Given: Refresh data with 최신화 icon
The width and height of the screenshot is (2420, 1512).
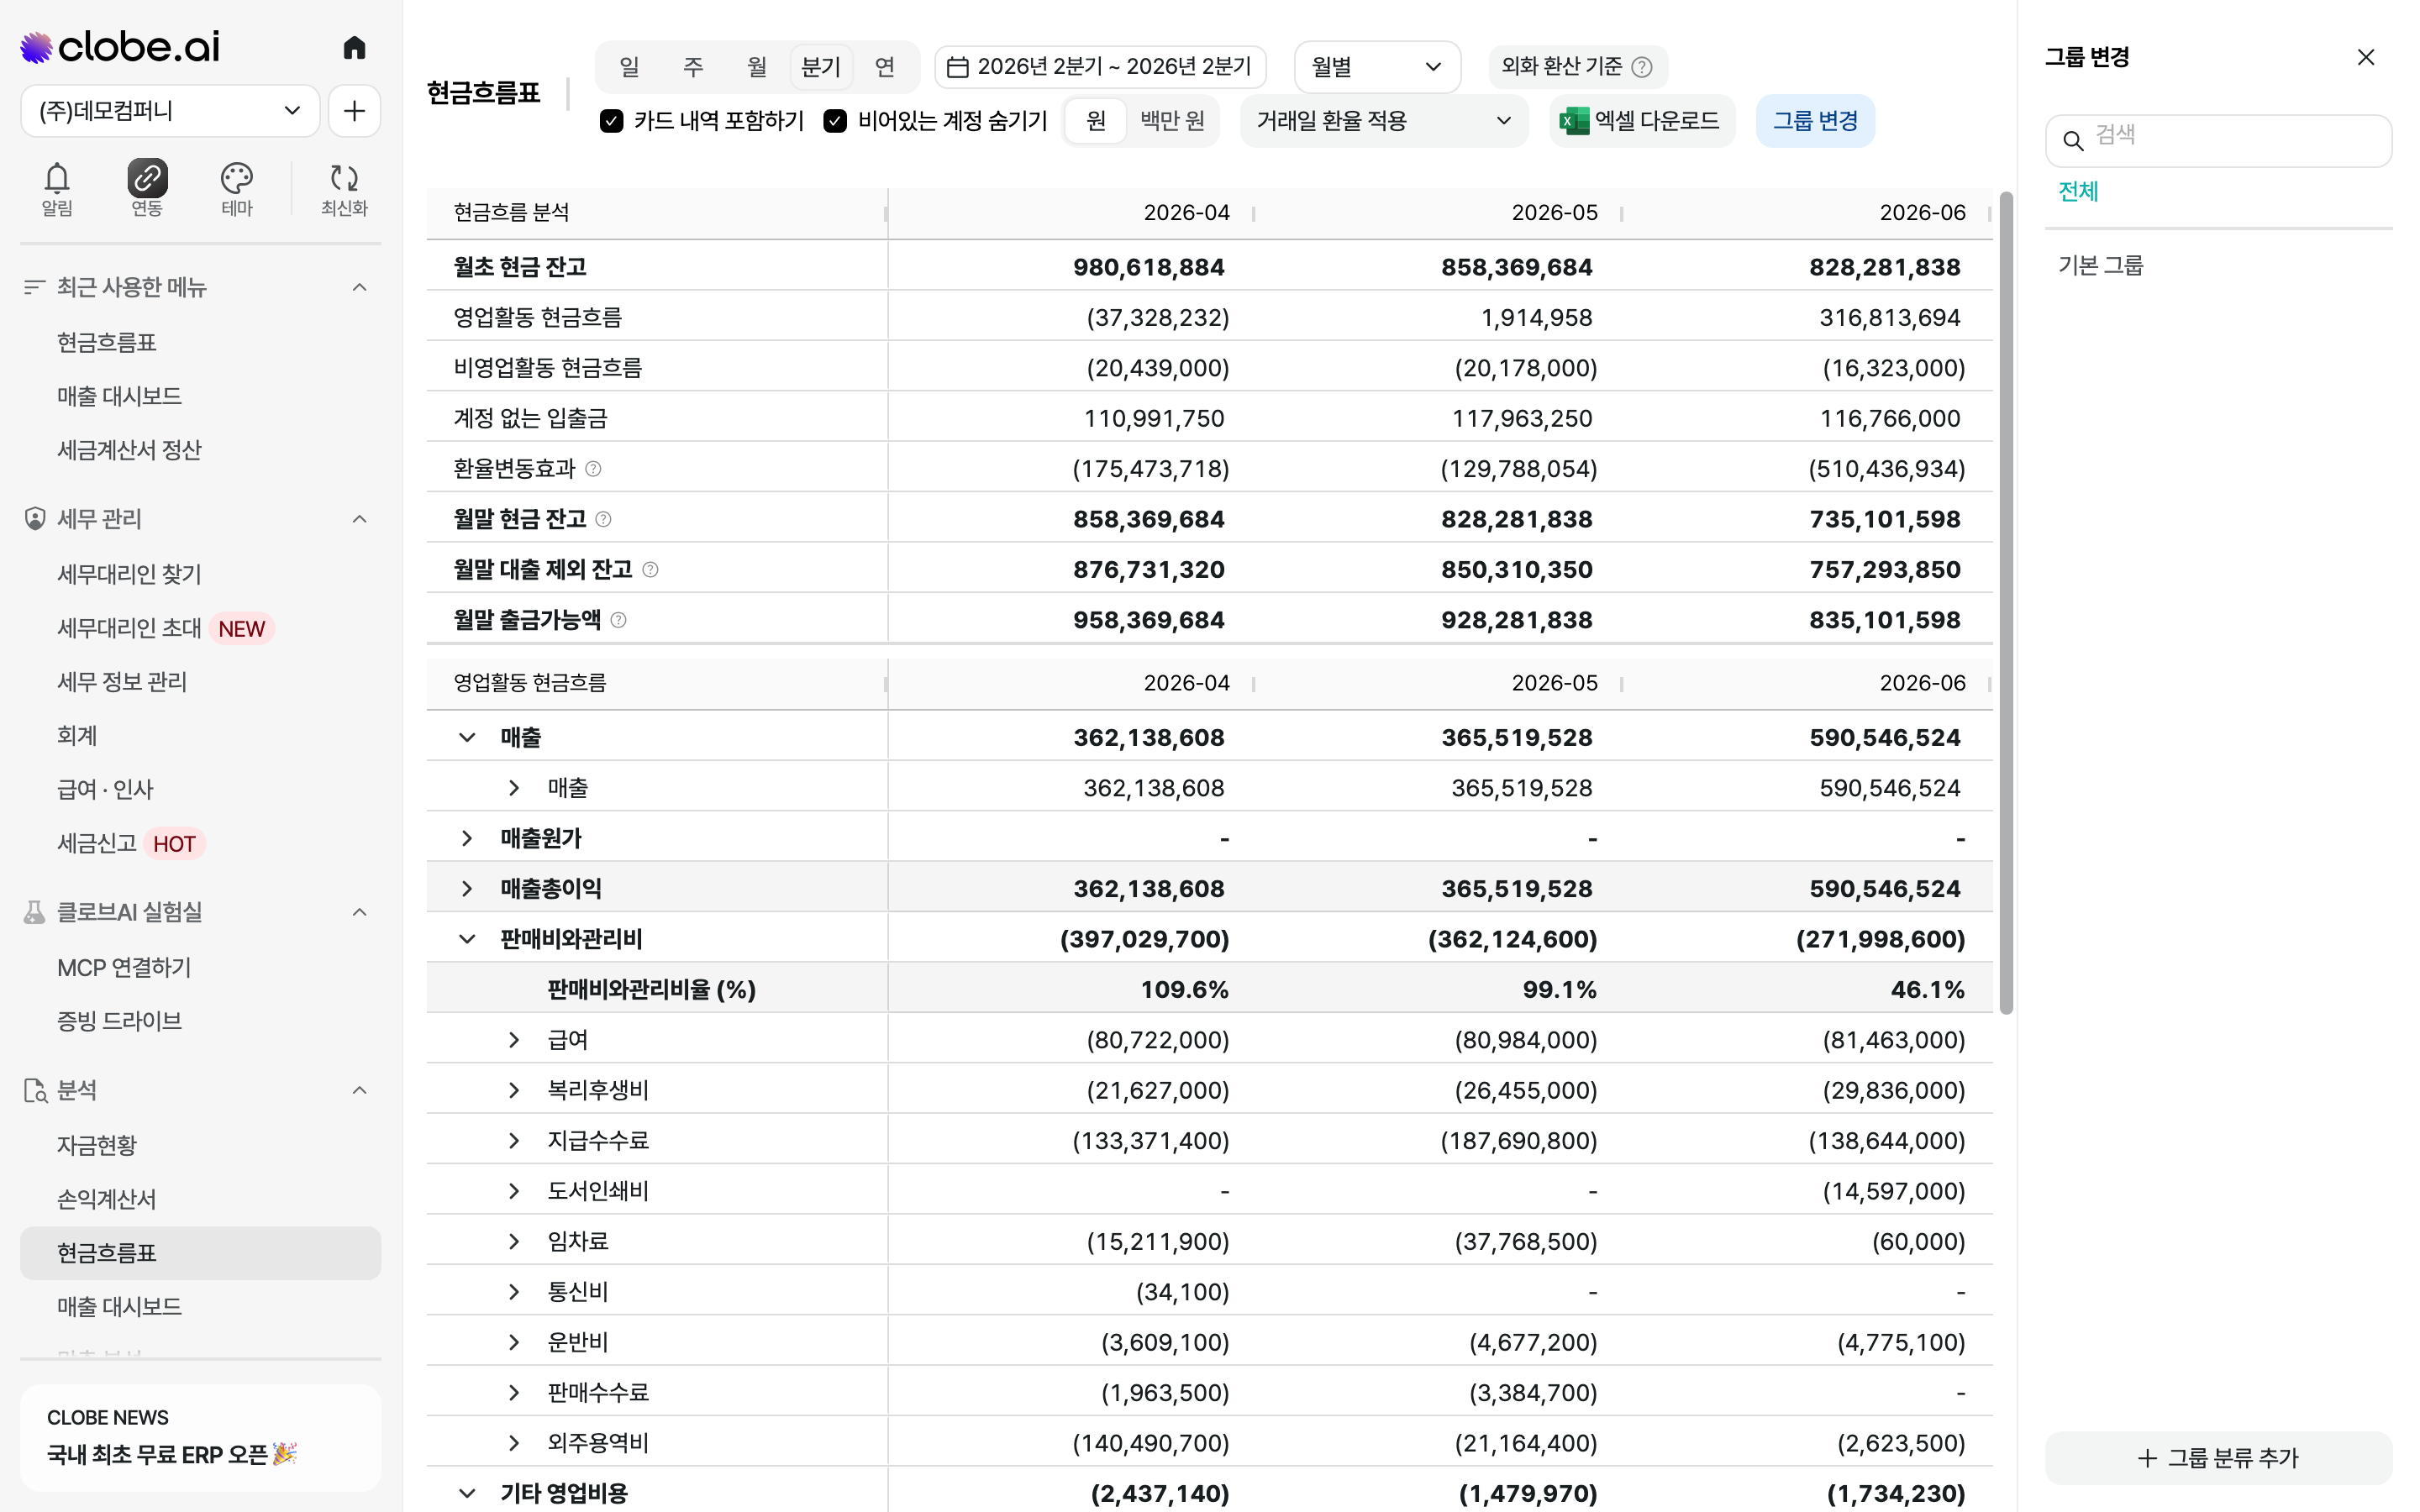Looking at the screenshot, I should click(x=344, y=189).
